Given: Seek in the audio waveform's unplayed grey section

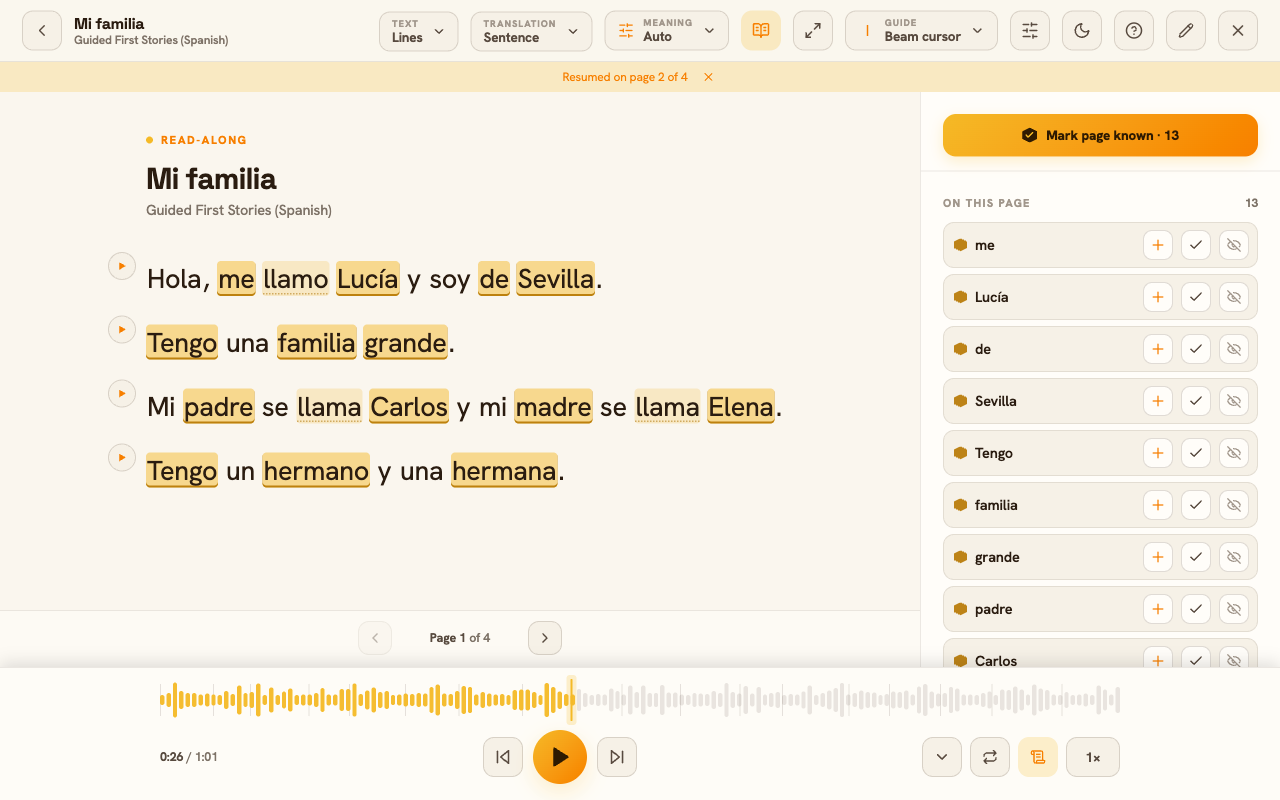Looking at the screenshot, I should point(848,700).
